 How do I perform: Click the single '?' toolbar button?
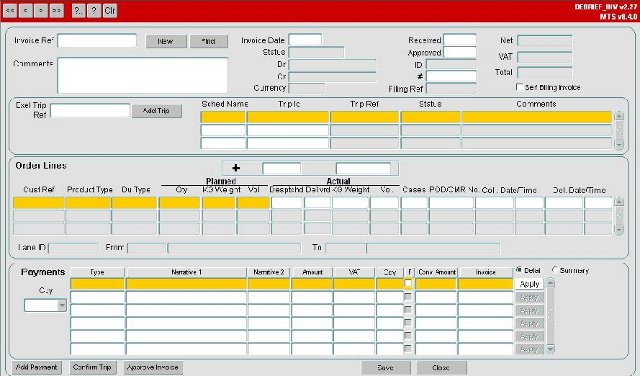[94, 10]
